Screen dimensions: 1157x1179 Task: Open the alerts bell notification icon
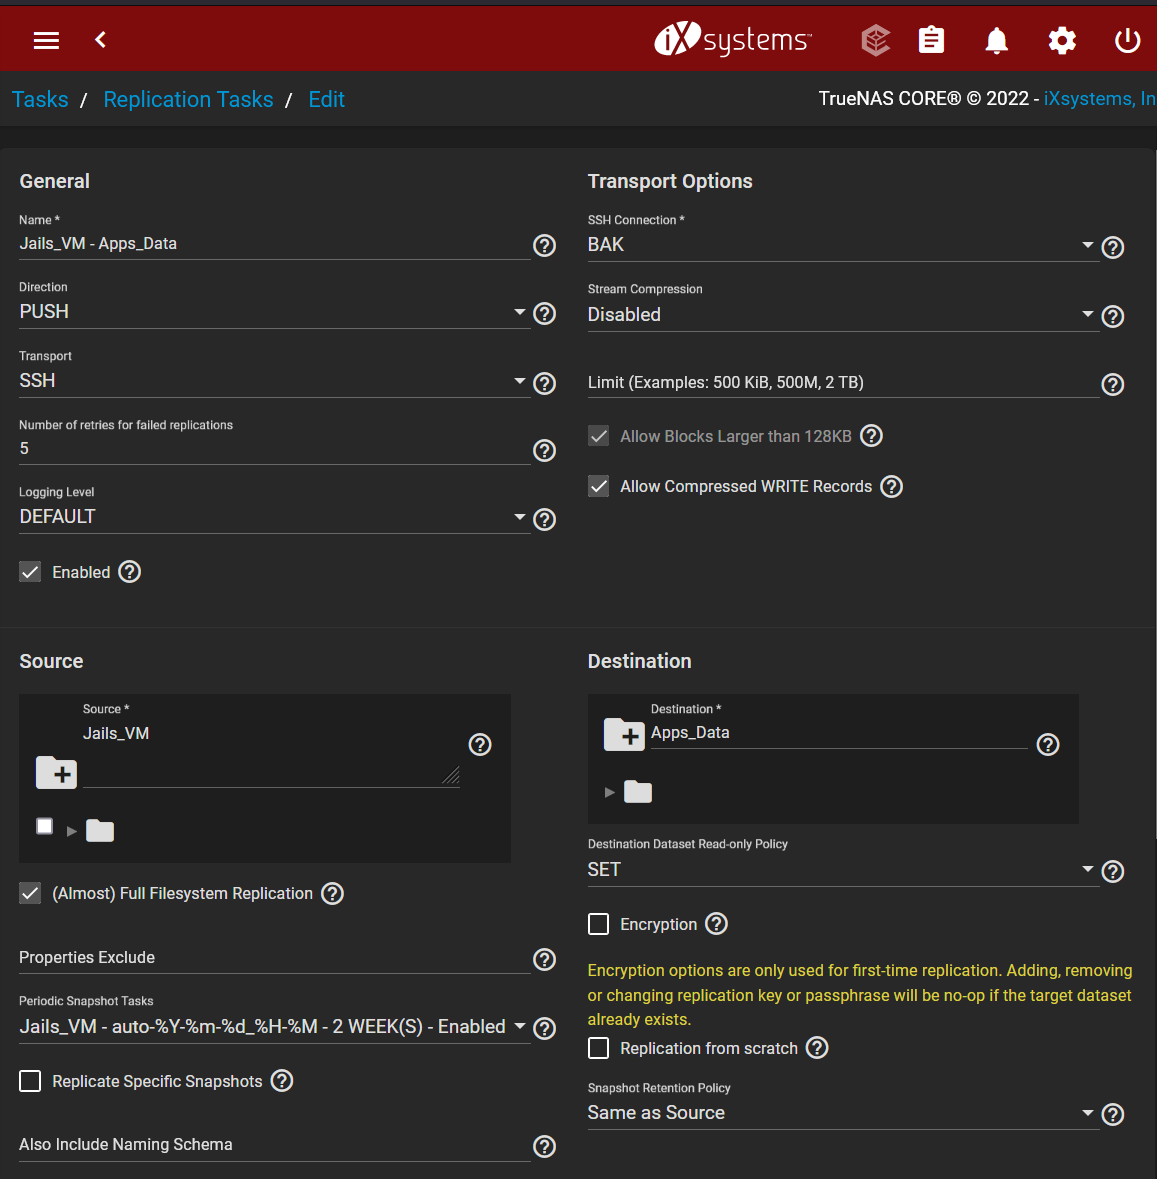point(996,40)
